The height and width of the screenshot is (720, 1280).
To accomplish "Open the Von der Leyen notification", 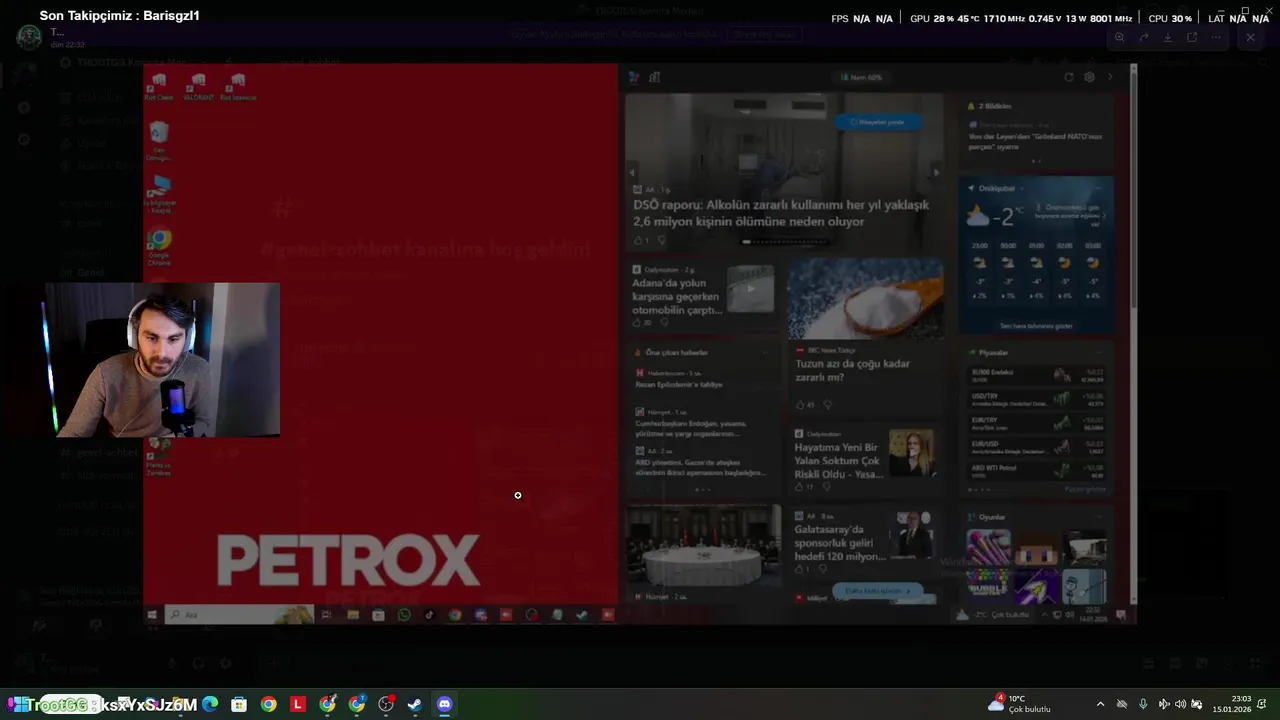I will pos(1035,141).
